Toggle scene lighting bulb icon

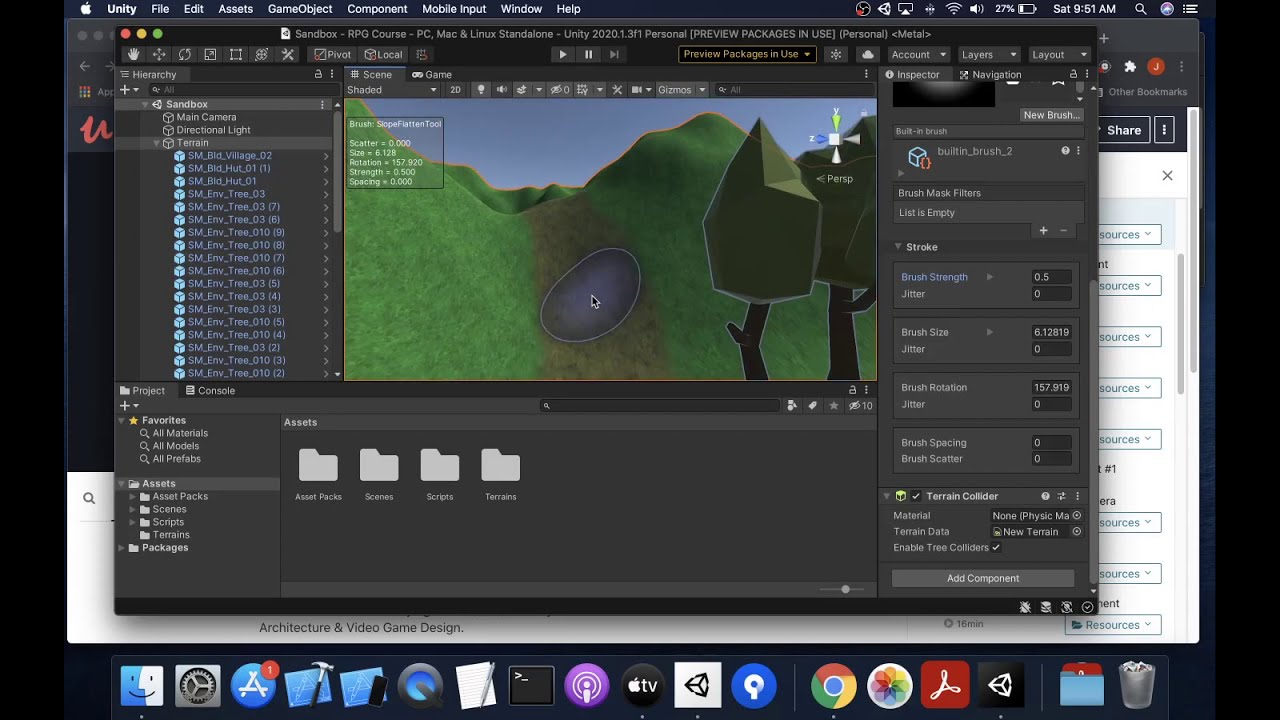click(481, 90)
